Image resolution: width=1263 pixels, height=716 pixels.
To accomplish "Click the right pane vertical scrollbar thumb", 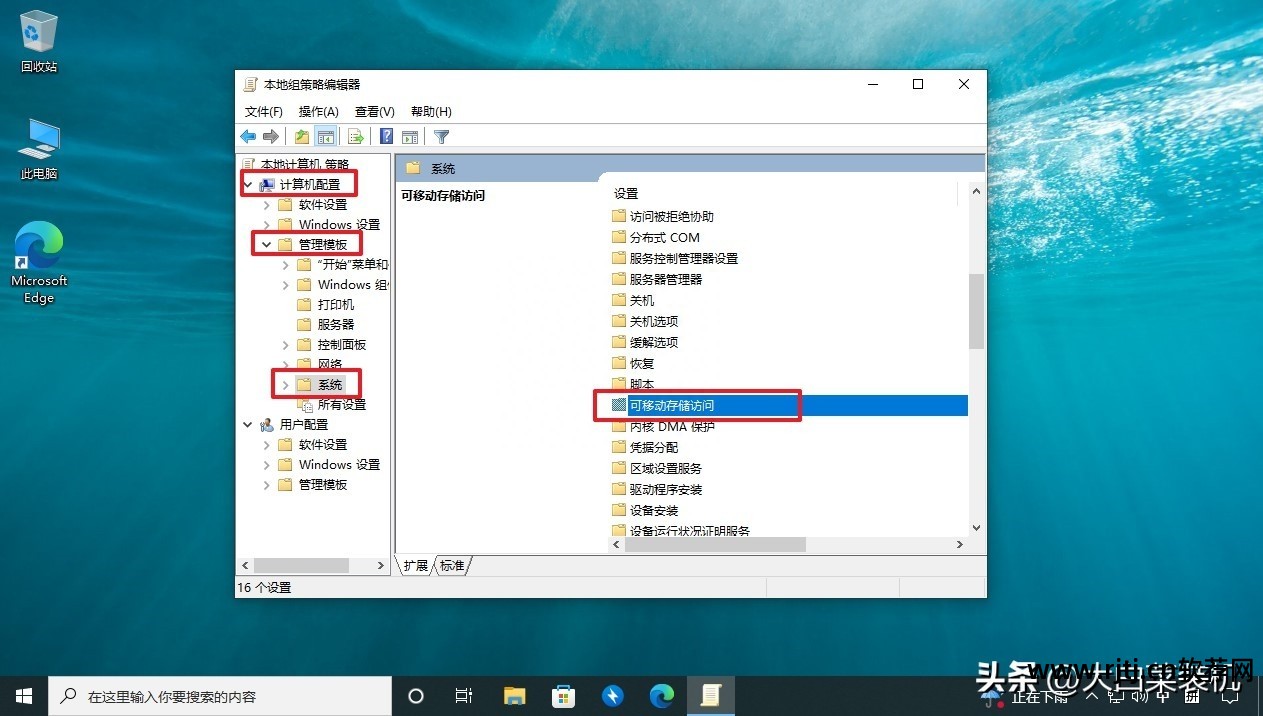I will (976, 310).
